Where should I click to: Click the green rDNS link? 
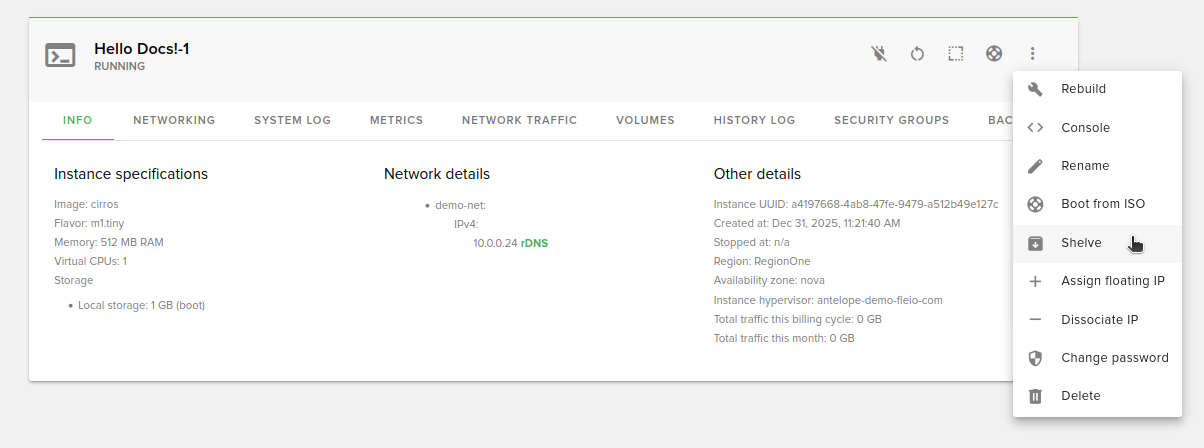coord(534,243)
